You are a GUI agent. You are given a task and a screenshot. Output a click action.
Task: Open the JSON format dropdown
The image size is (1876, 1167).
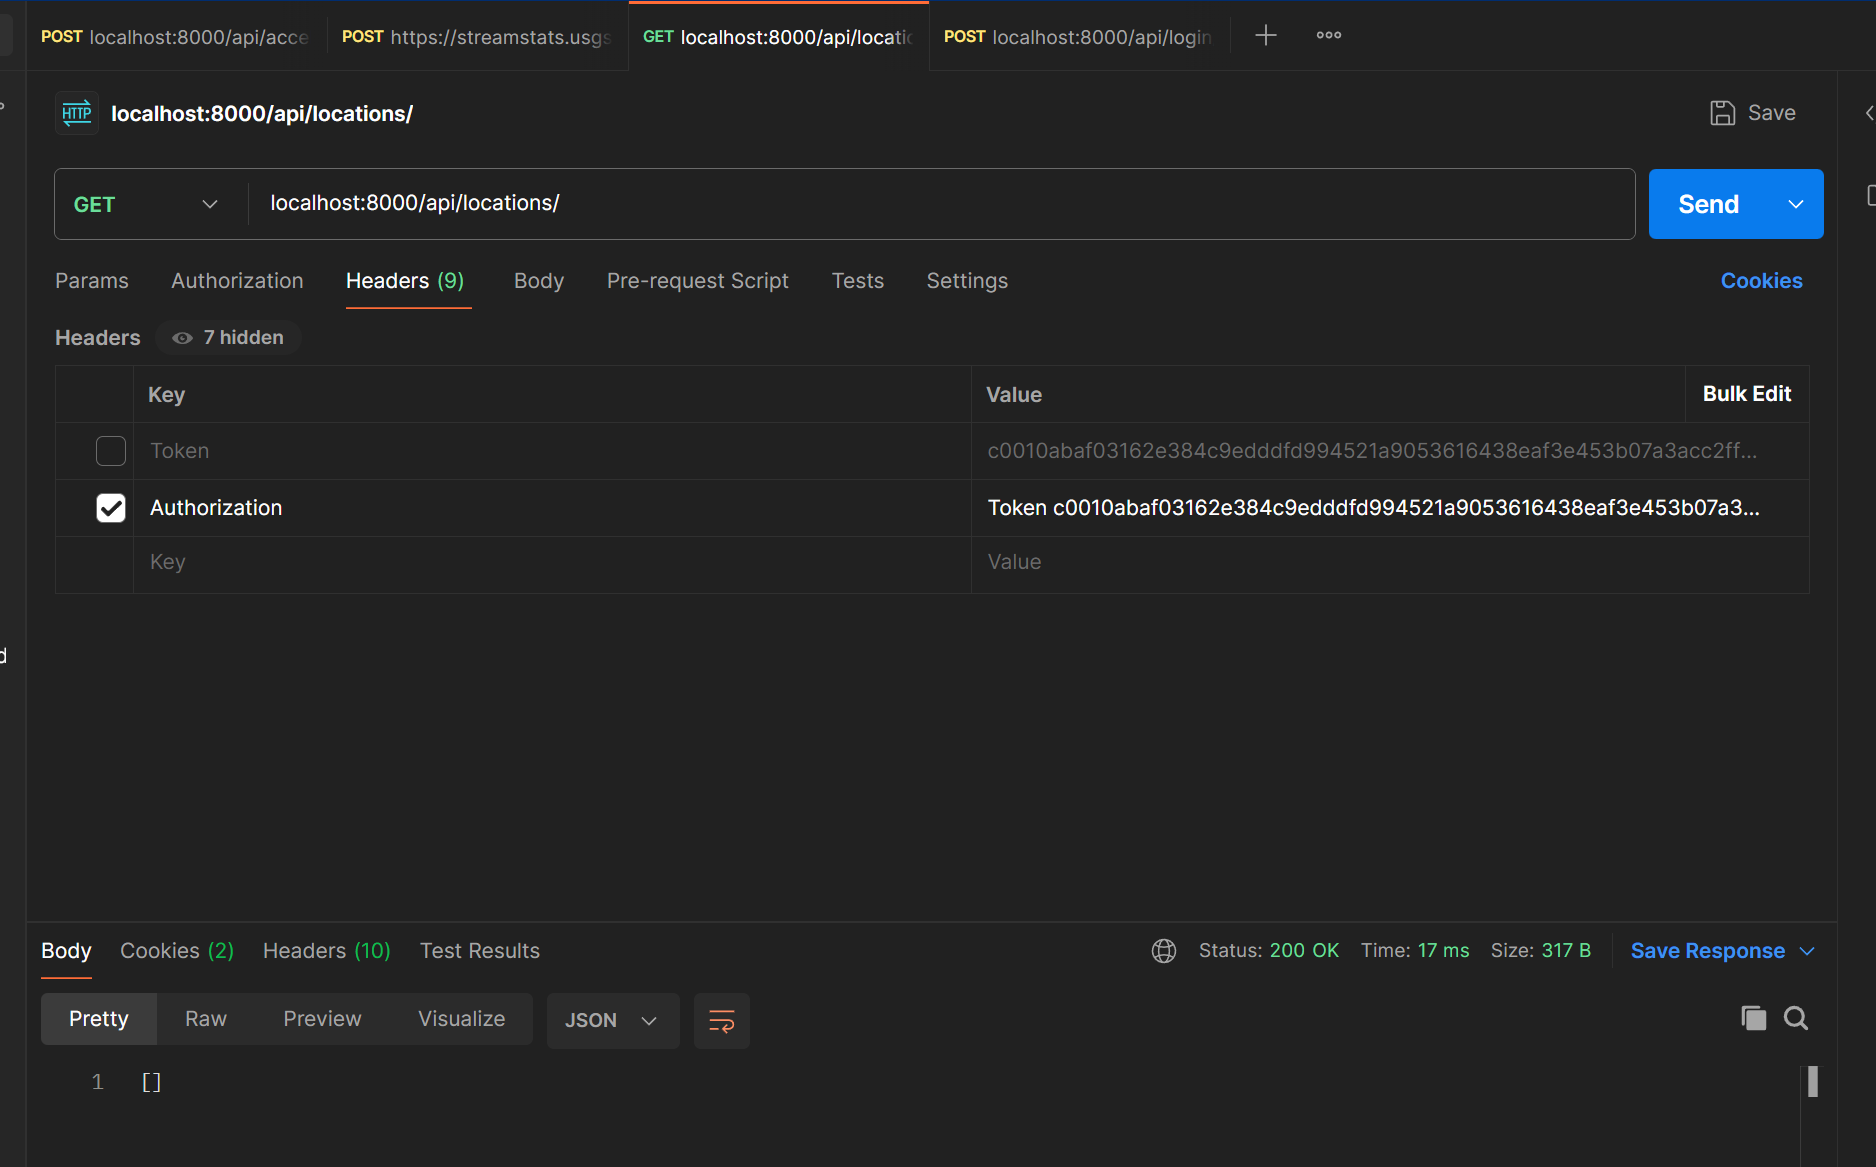coord(613,1021)
